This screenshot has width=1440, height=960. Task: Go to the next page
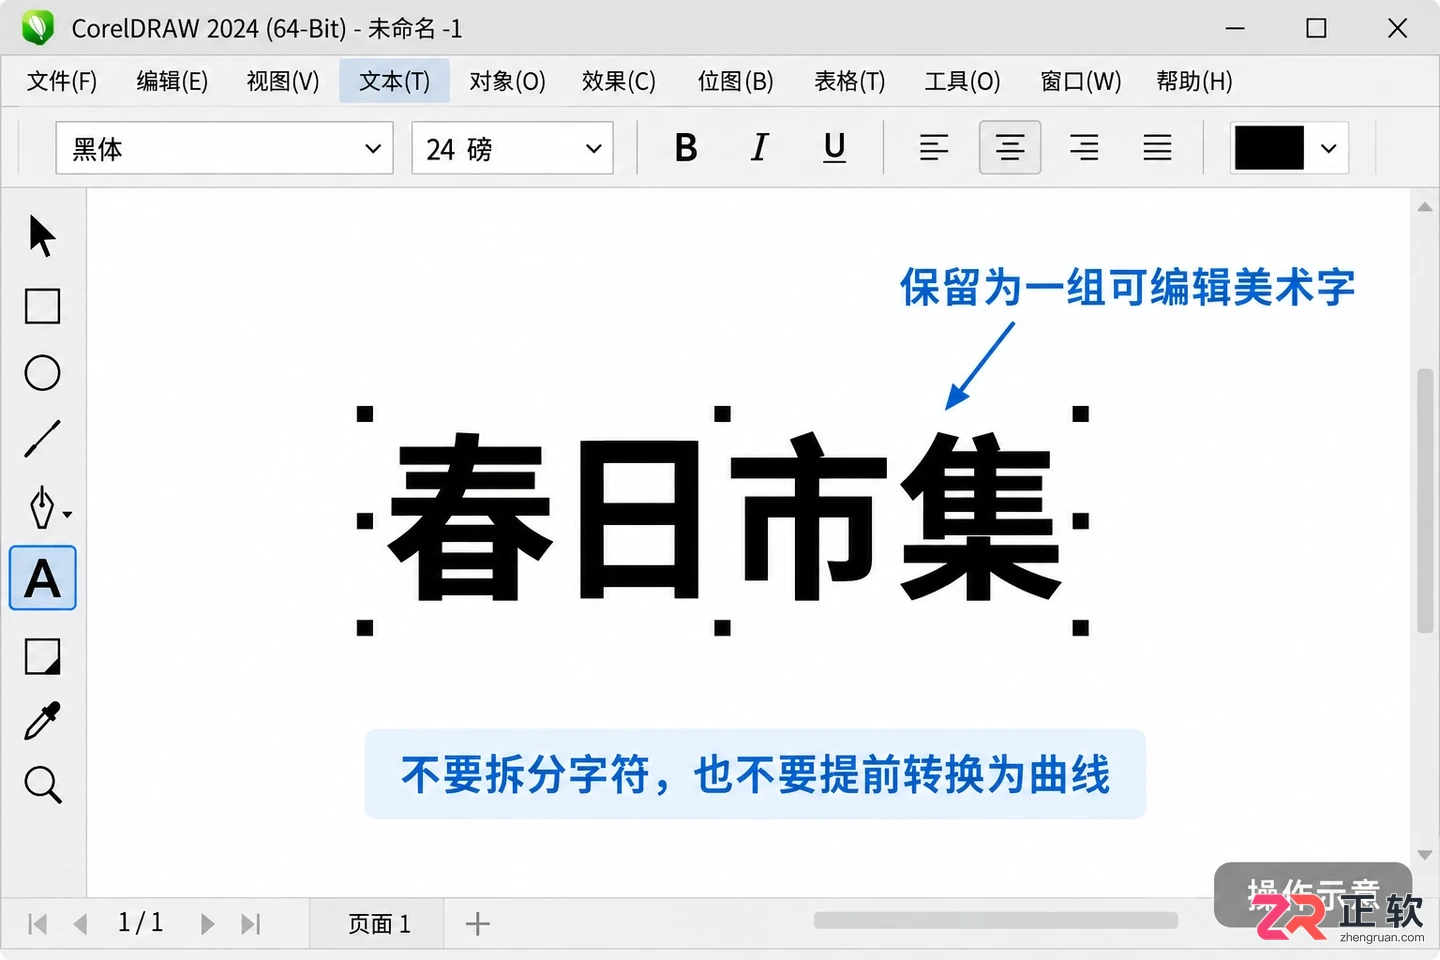(207, 923)
